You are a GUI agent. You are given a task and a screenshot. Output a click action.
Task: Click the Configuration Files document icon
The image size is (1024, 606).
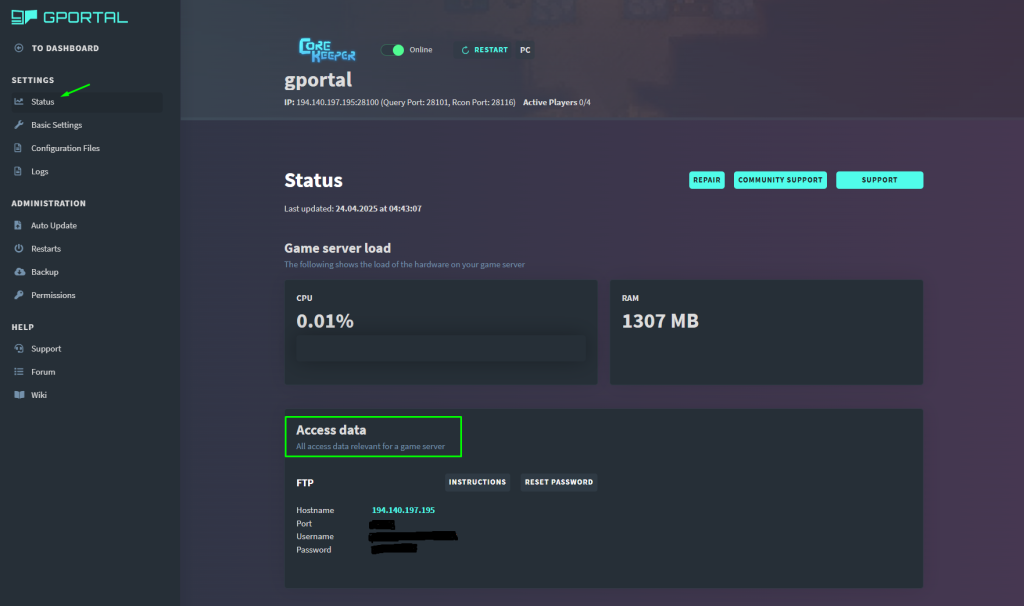coord(18,148)
